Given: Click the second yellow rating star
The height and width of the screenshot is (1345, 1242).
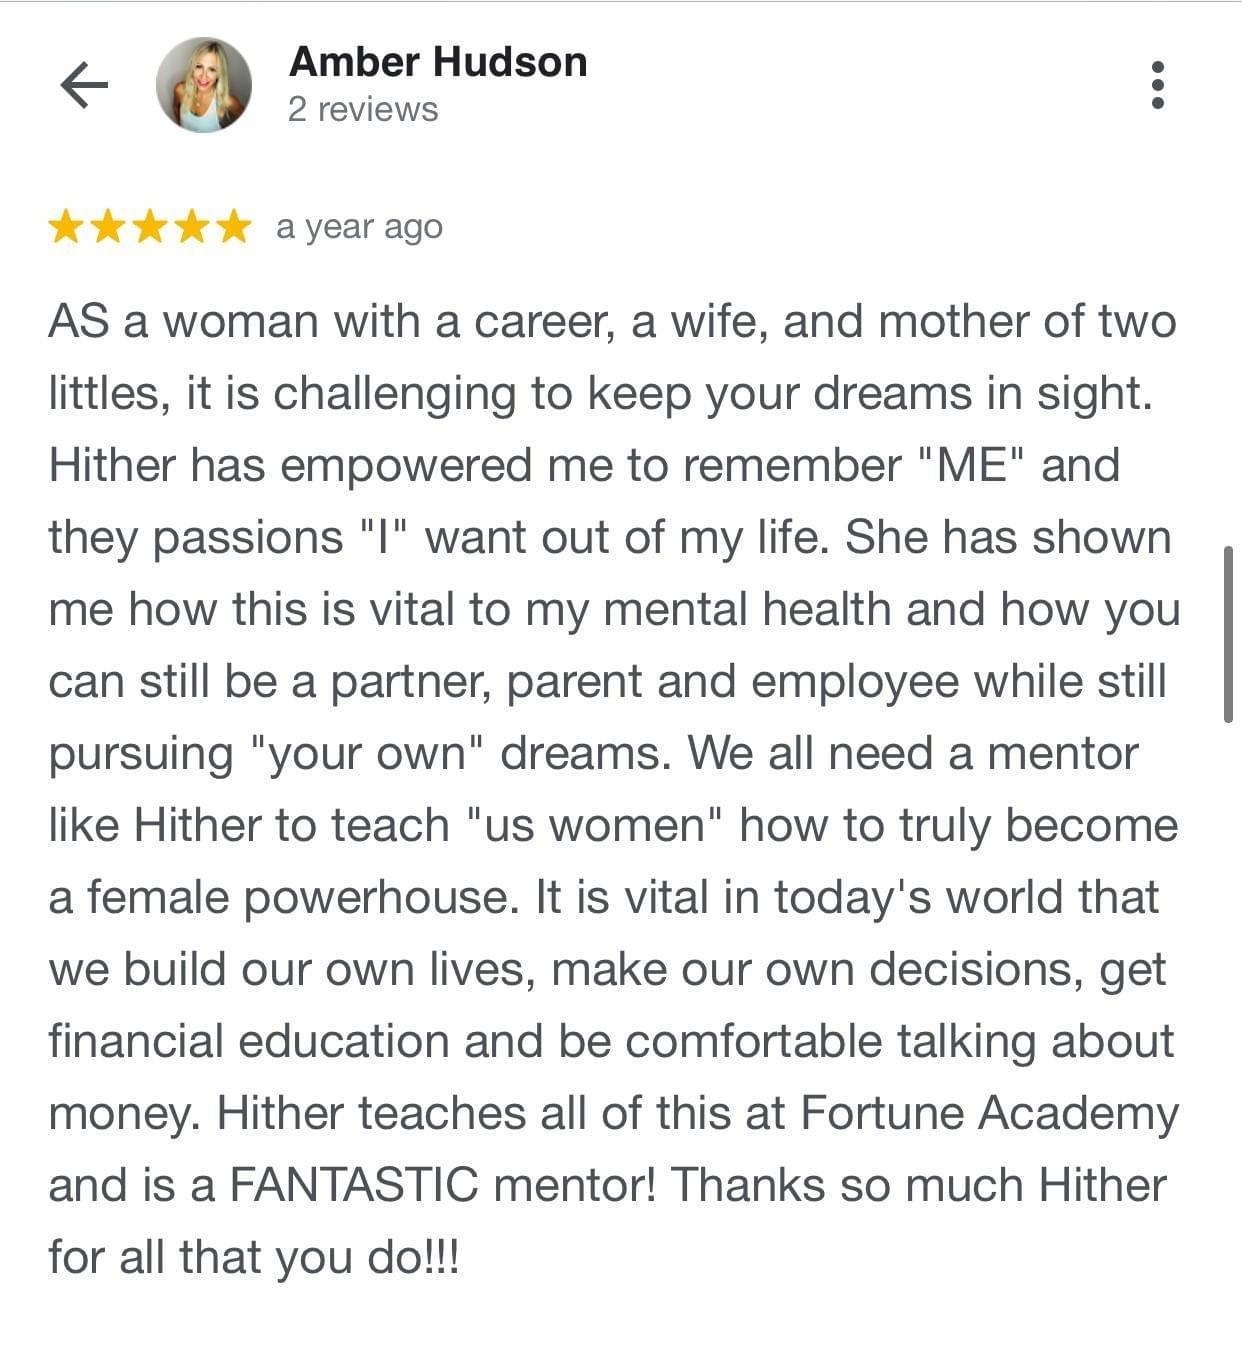Looking at the screenshot, I should point(109,227).
